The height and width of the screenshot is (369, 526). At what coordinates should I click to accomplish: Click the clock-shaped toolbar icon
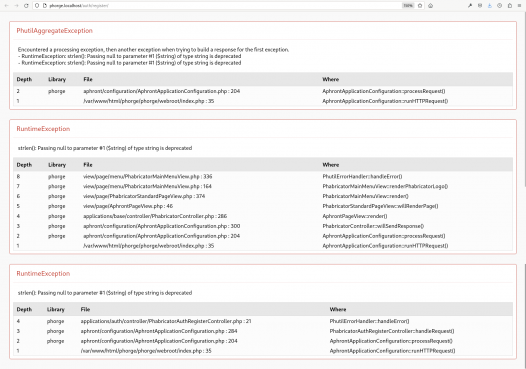pyautogui.click(x=499, y=6)
